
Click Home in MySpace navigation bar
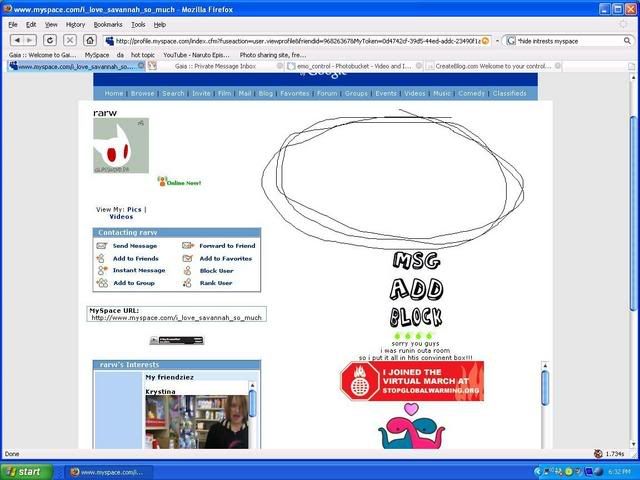pos(113,93)
